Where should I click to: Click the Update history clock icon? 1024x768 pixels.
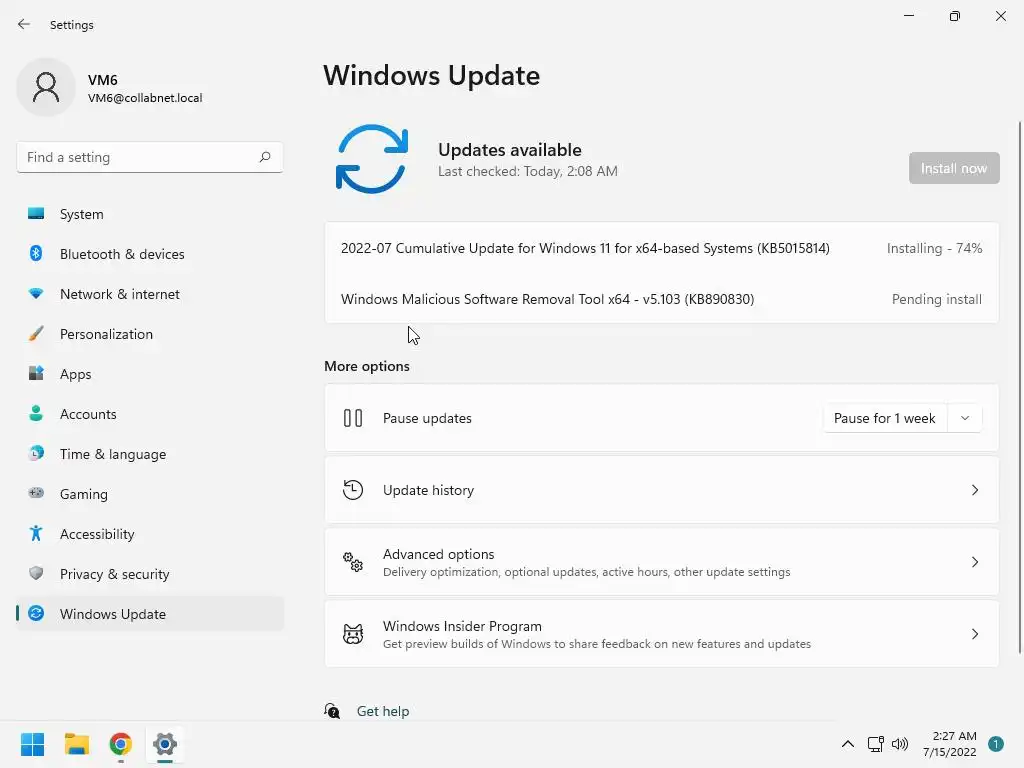pyautogui.click(x=353, y=490)
